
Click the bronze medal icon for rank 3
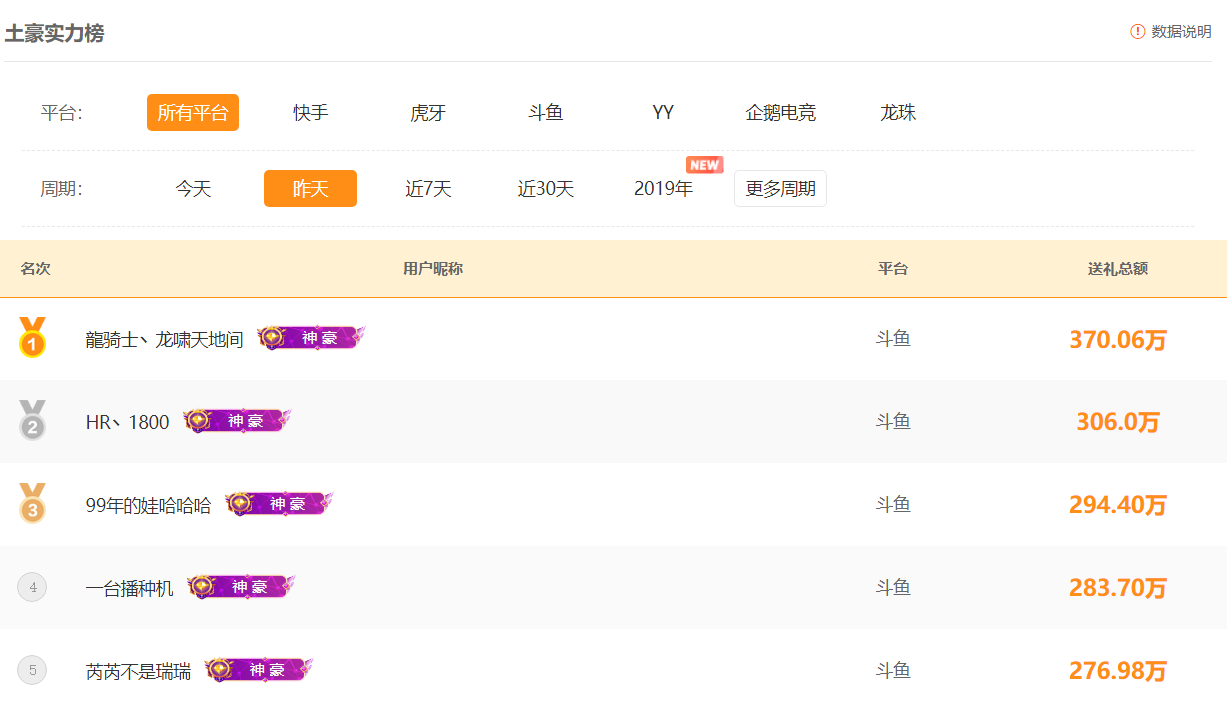click(x=32, y=504)
